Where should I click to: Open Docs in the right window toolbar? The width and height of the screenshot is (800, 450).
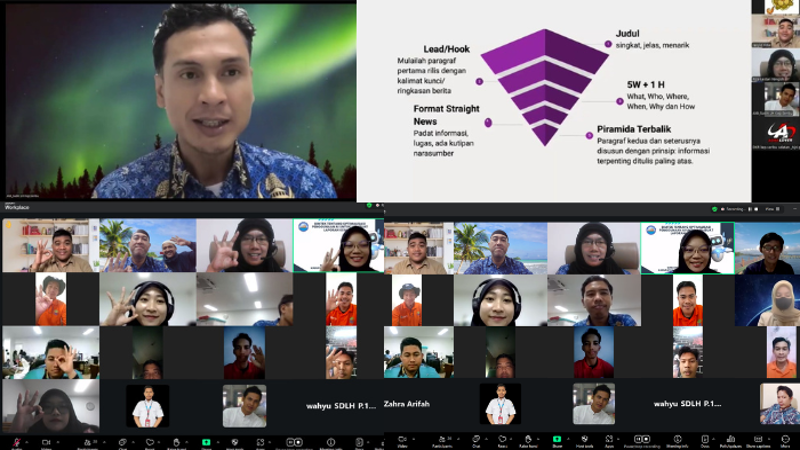[705, 440]
